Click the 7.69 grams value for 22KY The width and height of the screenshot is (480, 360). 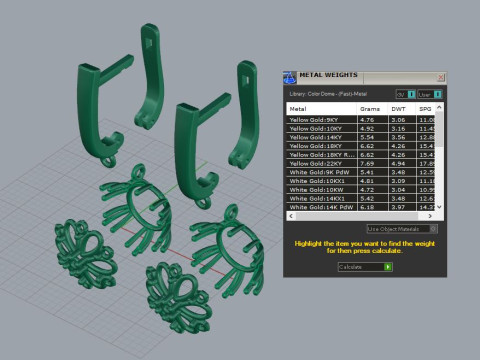[x=367, y=163]
